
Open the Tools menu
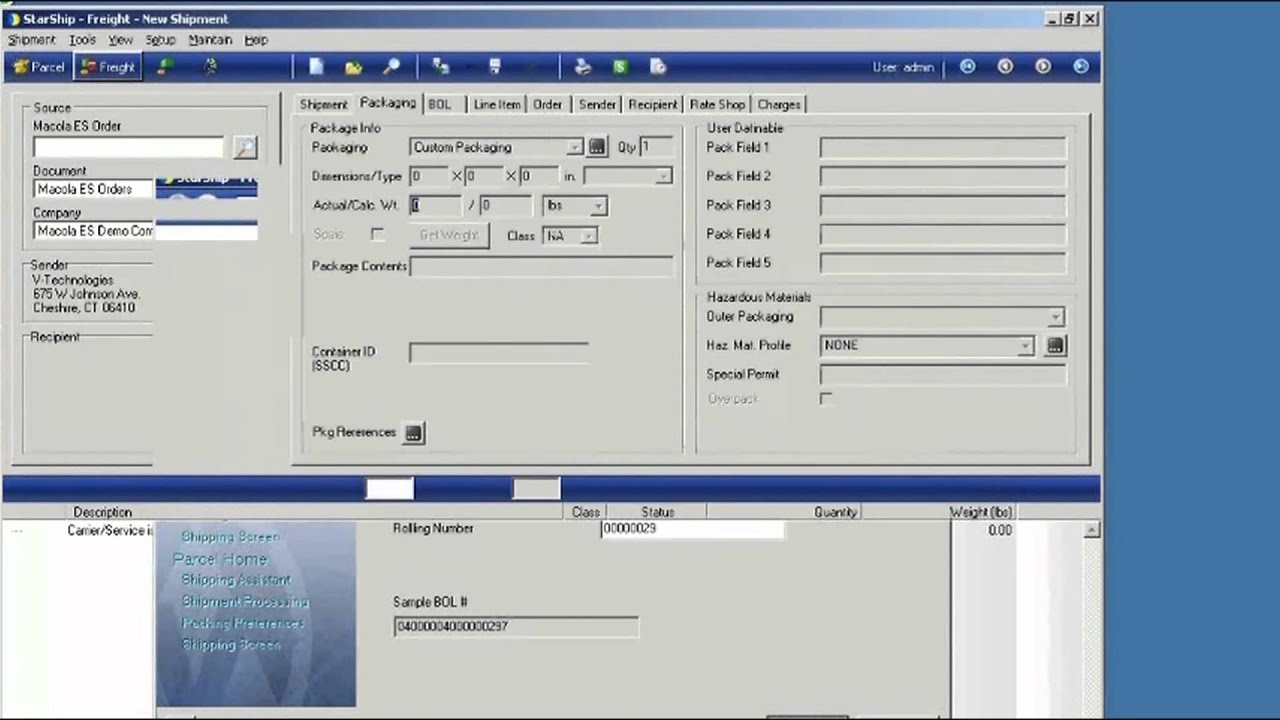[x=82, y=40]
